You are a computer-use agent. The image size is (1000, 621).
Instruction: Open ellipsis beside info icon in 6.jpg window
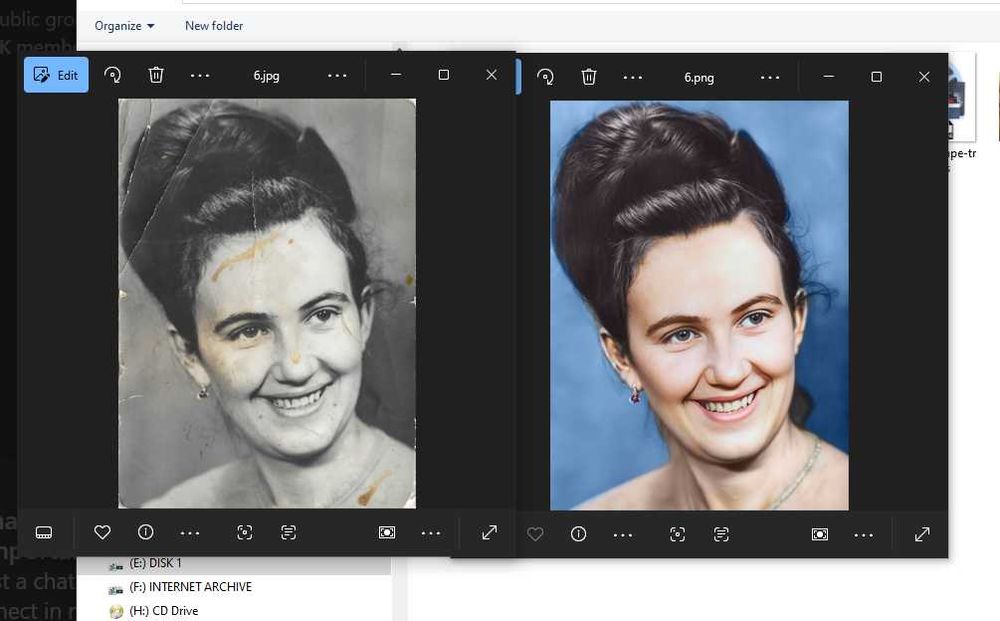189,533
